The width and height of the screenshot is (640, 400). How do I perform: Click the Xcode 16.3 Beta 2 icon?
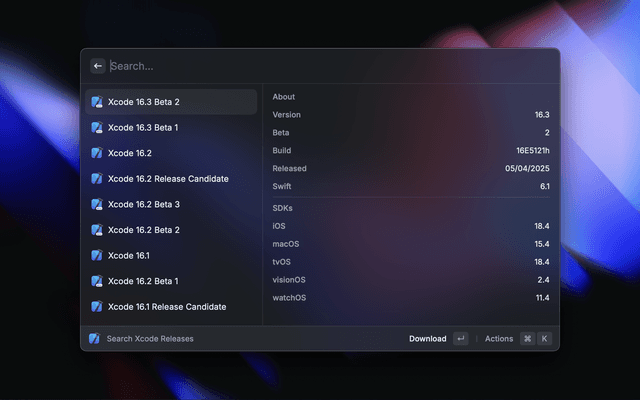(97, 102)
